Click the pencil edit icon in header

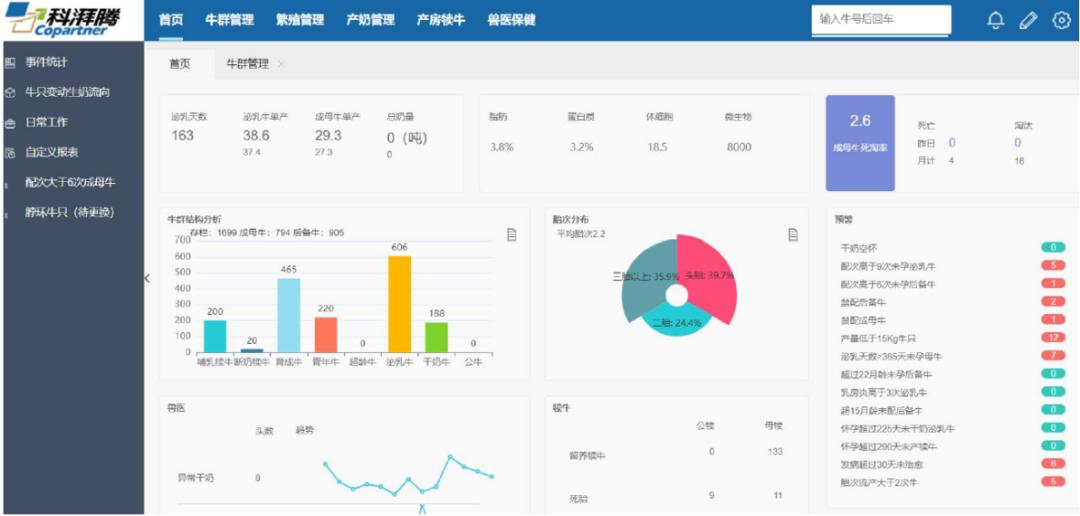tap(1028, 20)
